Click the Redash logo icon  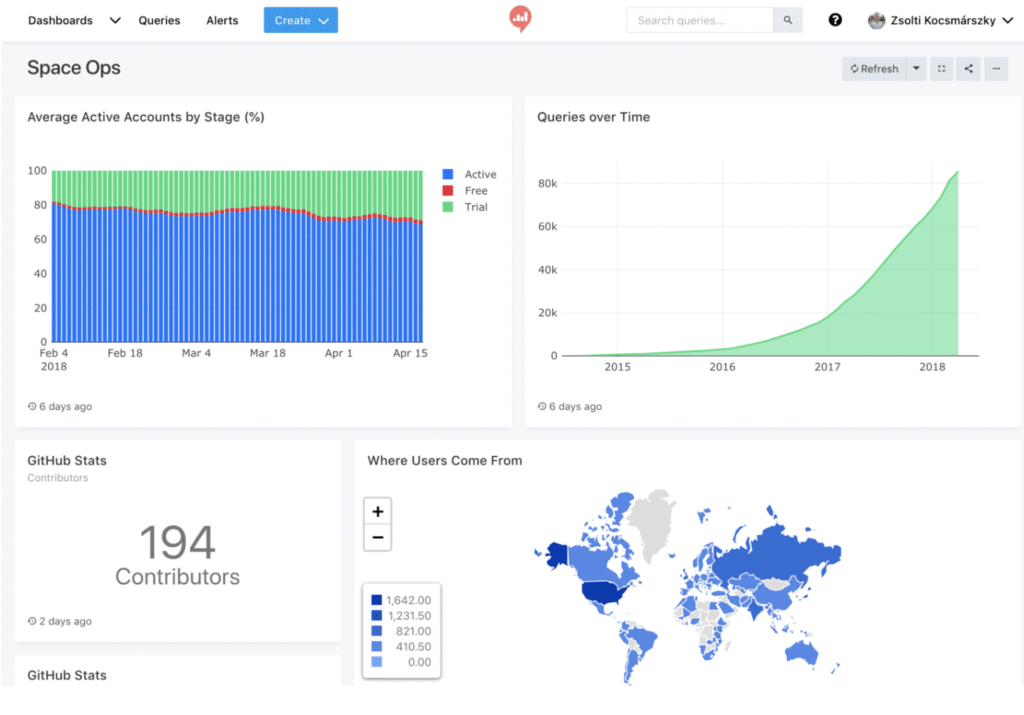click(520, 19)
